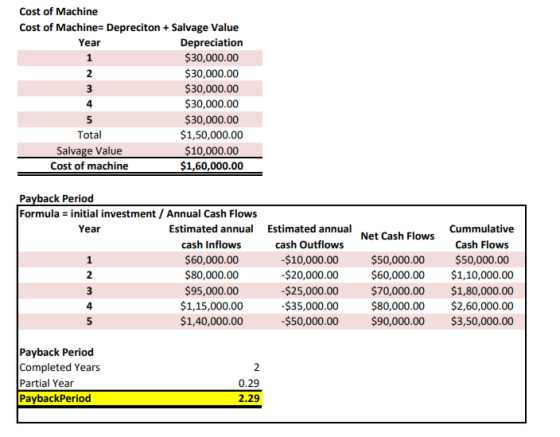Select the $1,60,000.00 cost of machine value

coord(211,166)
